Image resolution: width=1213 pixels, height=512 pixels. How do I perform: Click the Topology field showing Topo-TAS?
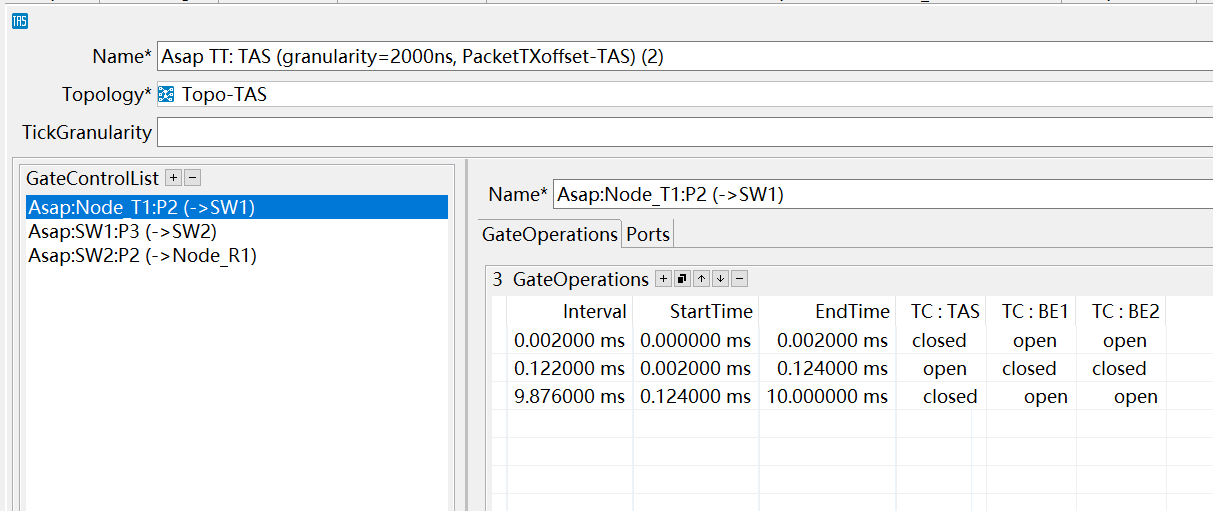[680, 95]
